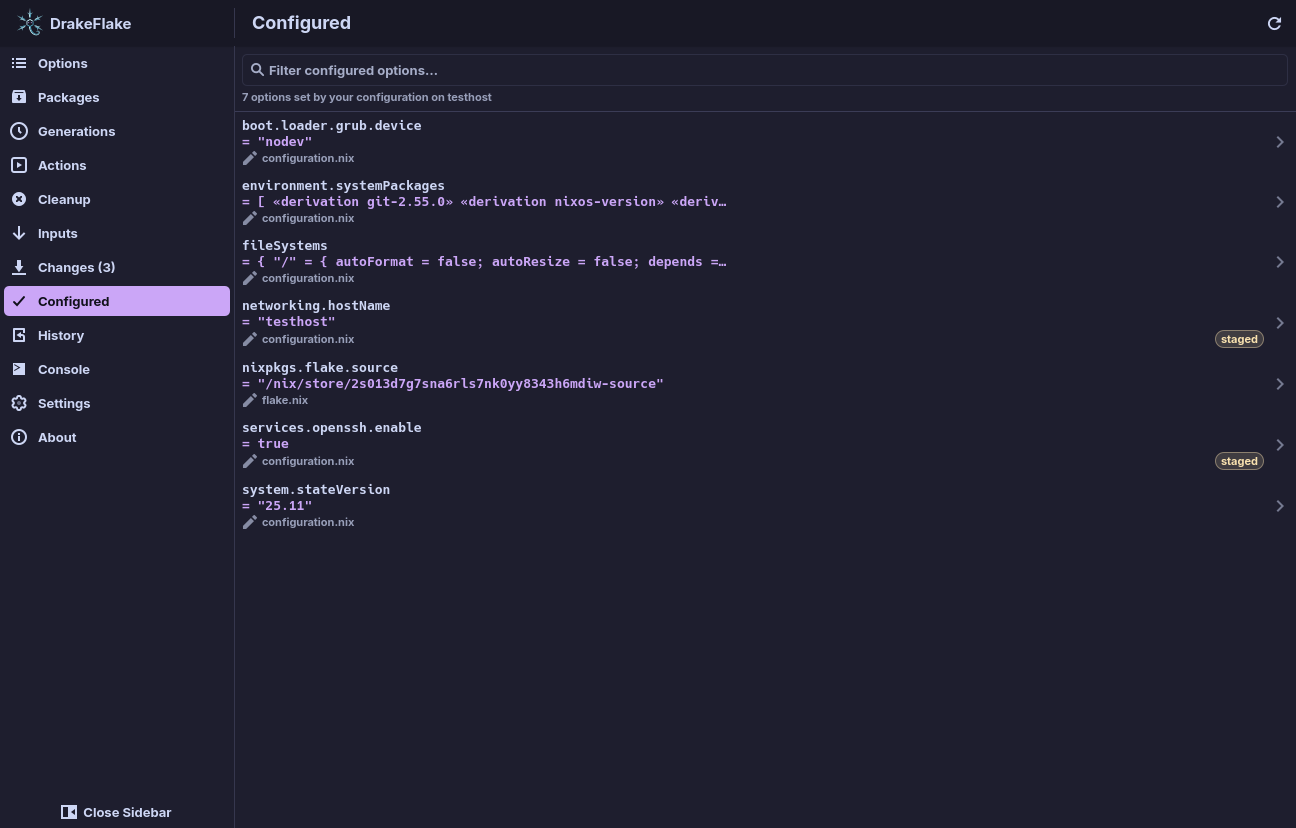Screen dimensions: 1296x828
Task: Select the Configured sidebar item
Action: click(x=117, y=301)
